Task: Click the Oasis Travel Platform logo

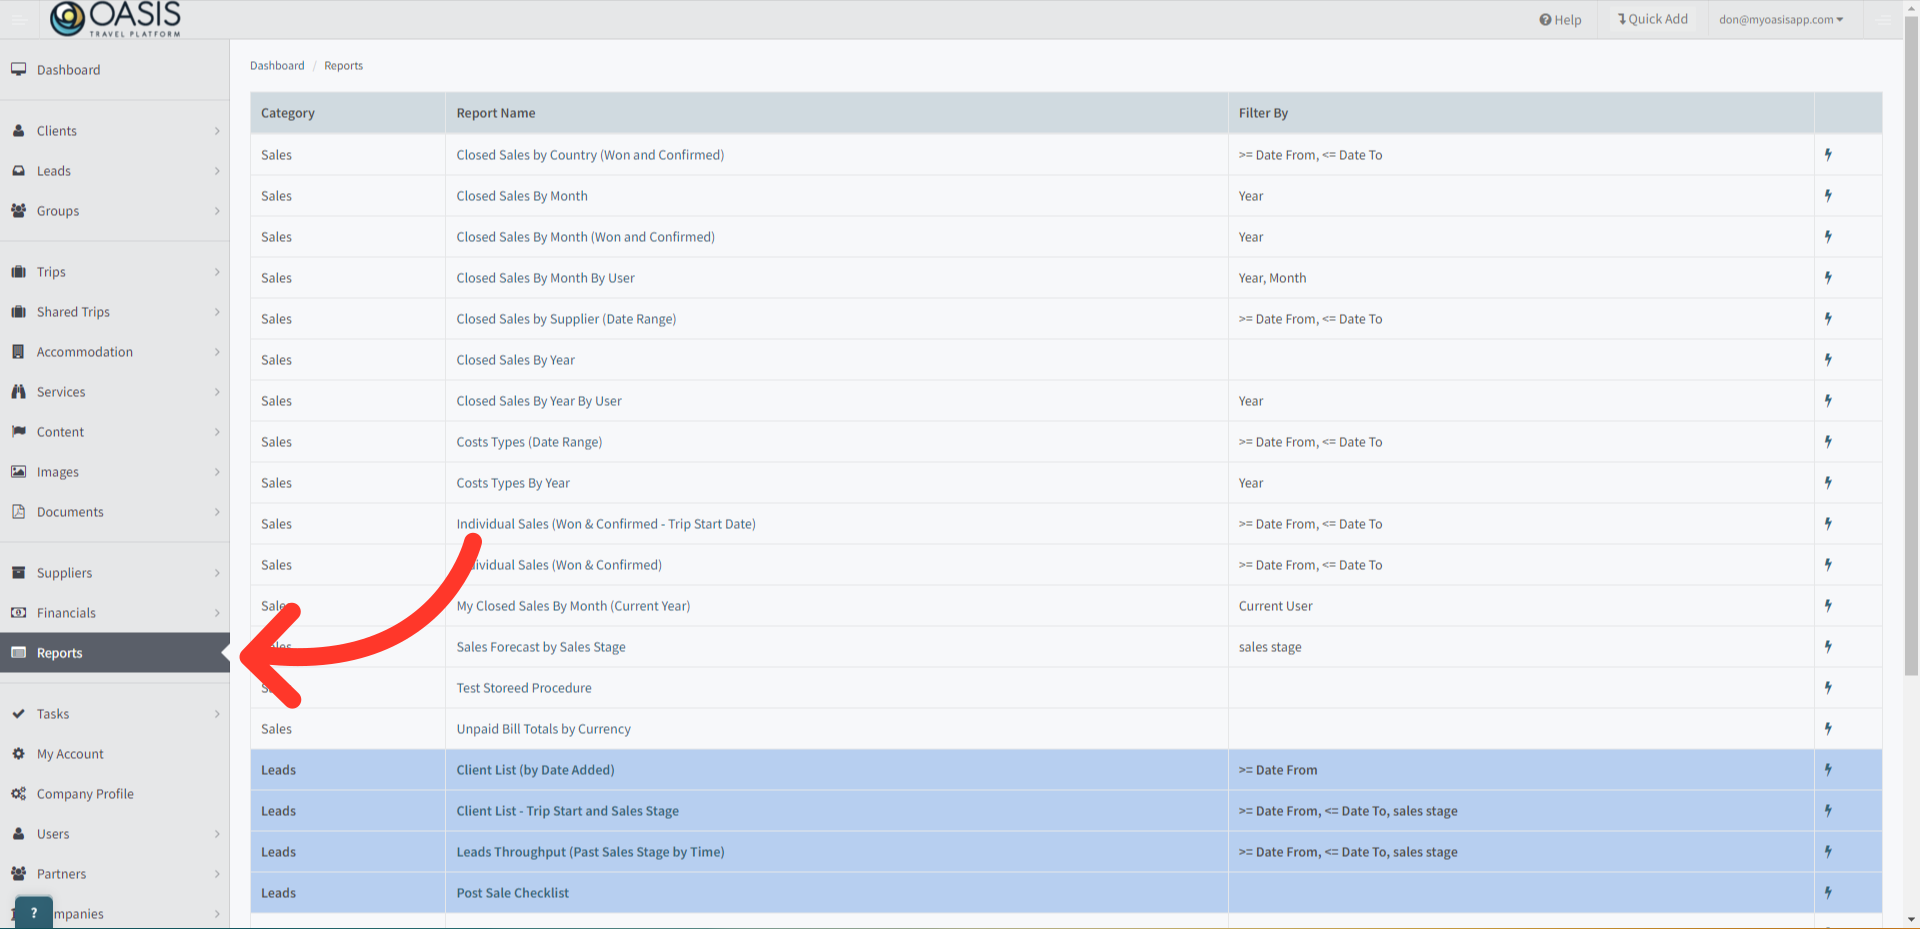Action: point(116,19)
